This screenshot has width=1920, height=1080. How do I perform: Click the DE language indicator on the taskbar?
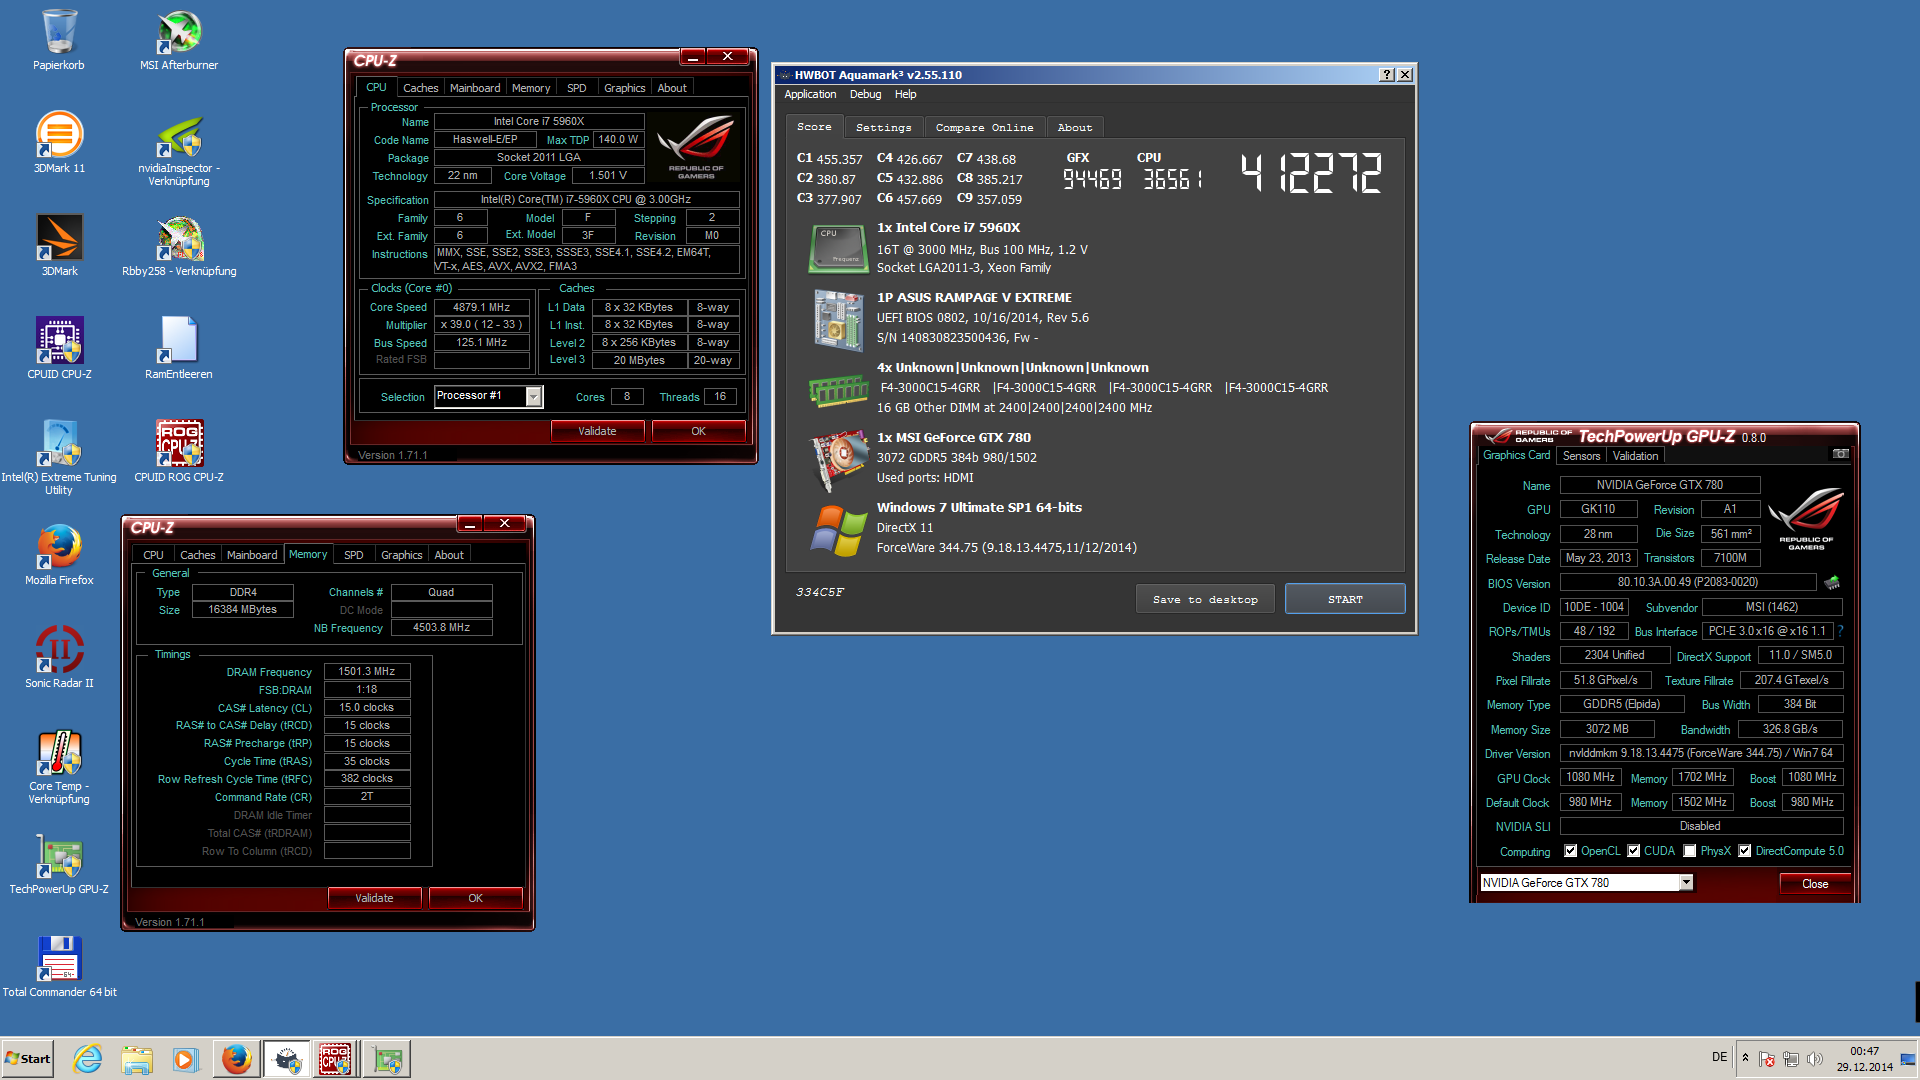[x=1719, y=1057]
